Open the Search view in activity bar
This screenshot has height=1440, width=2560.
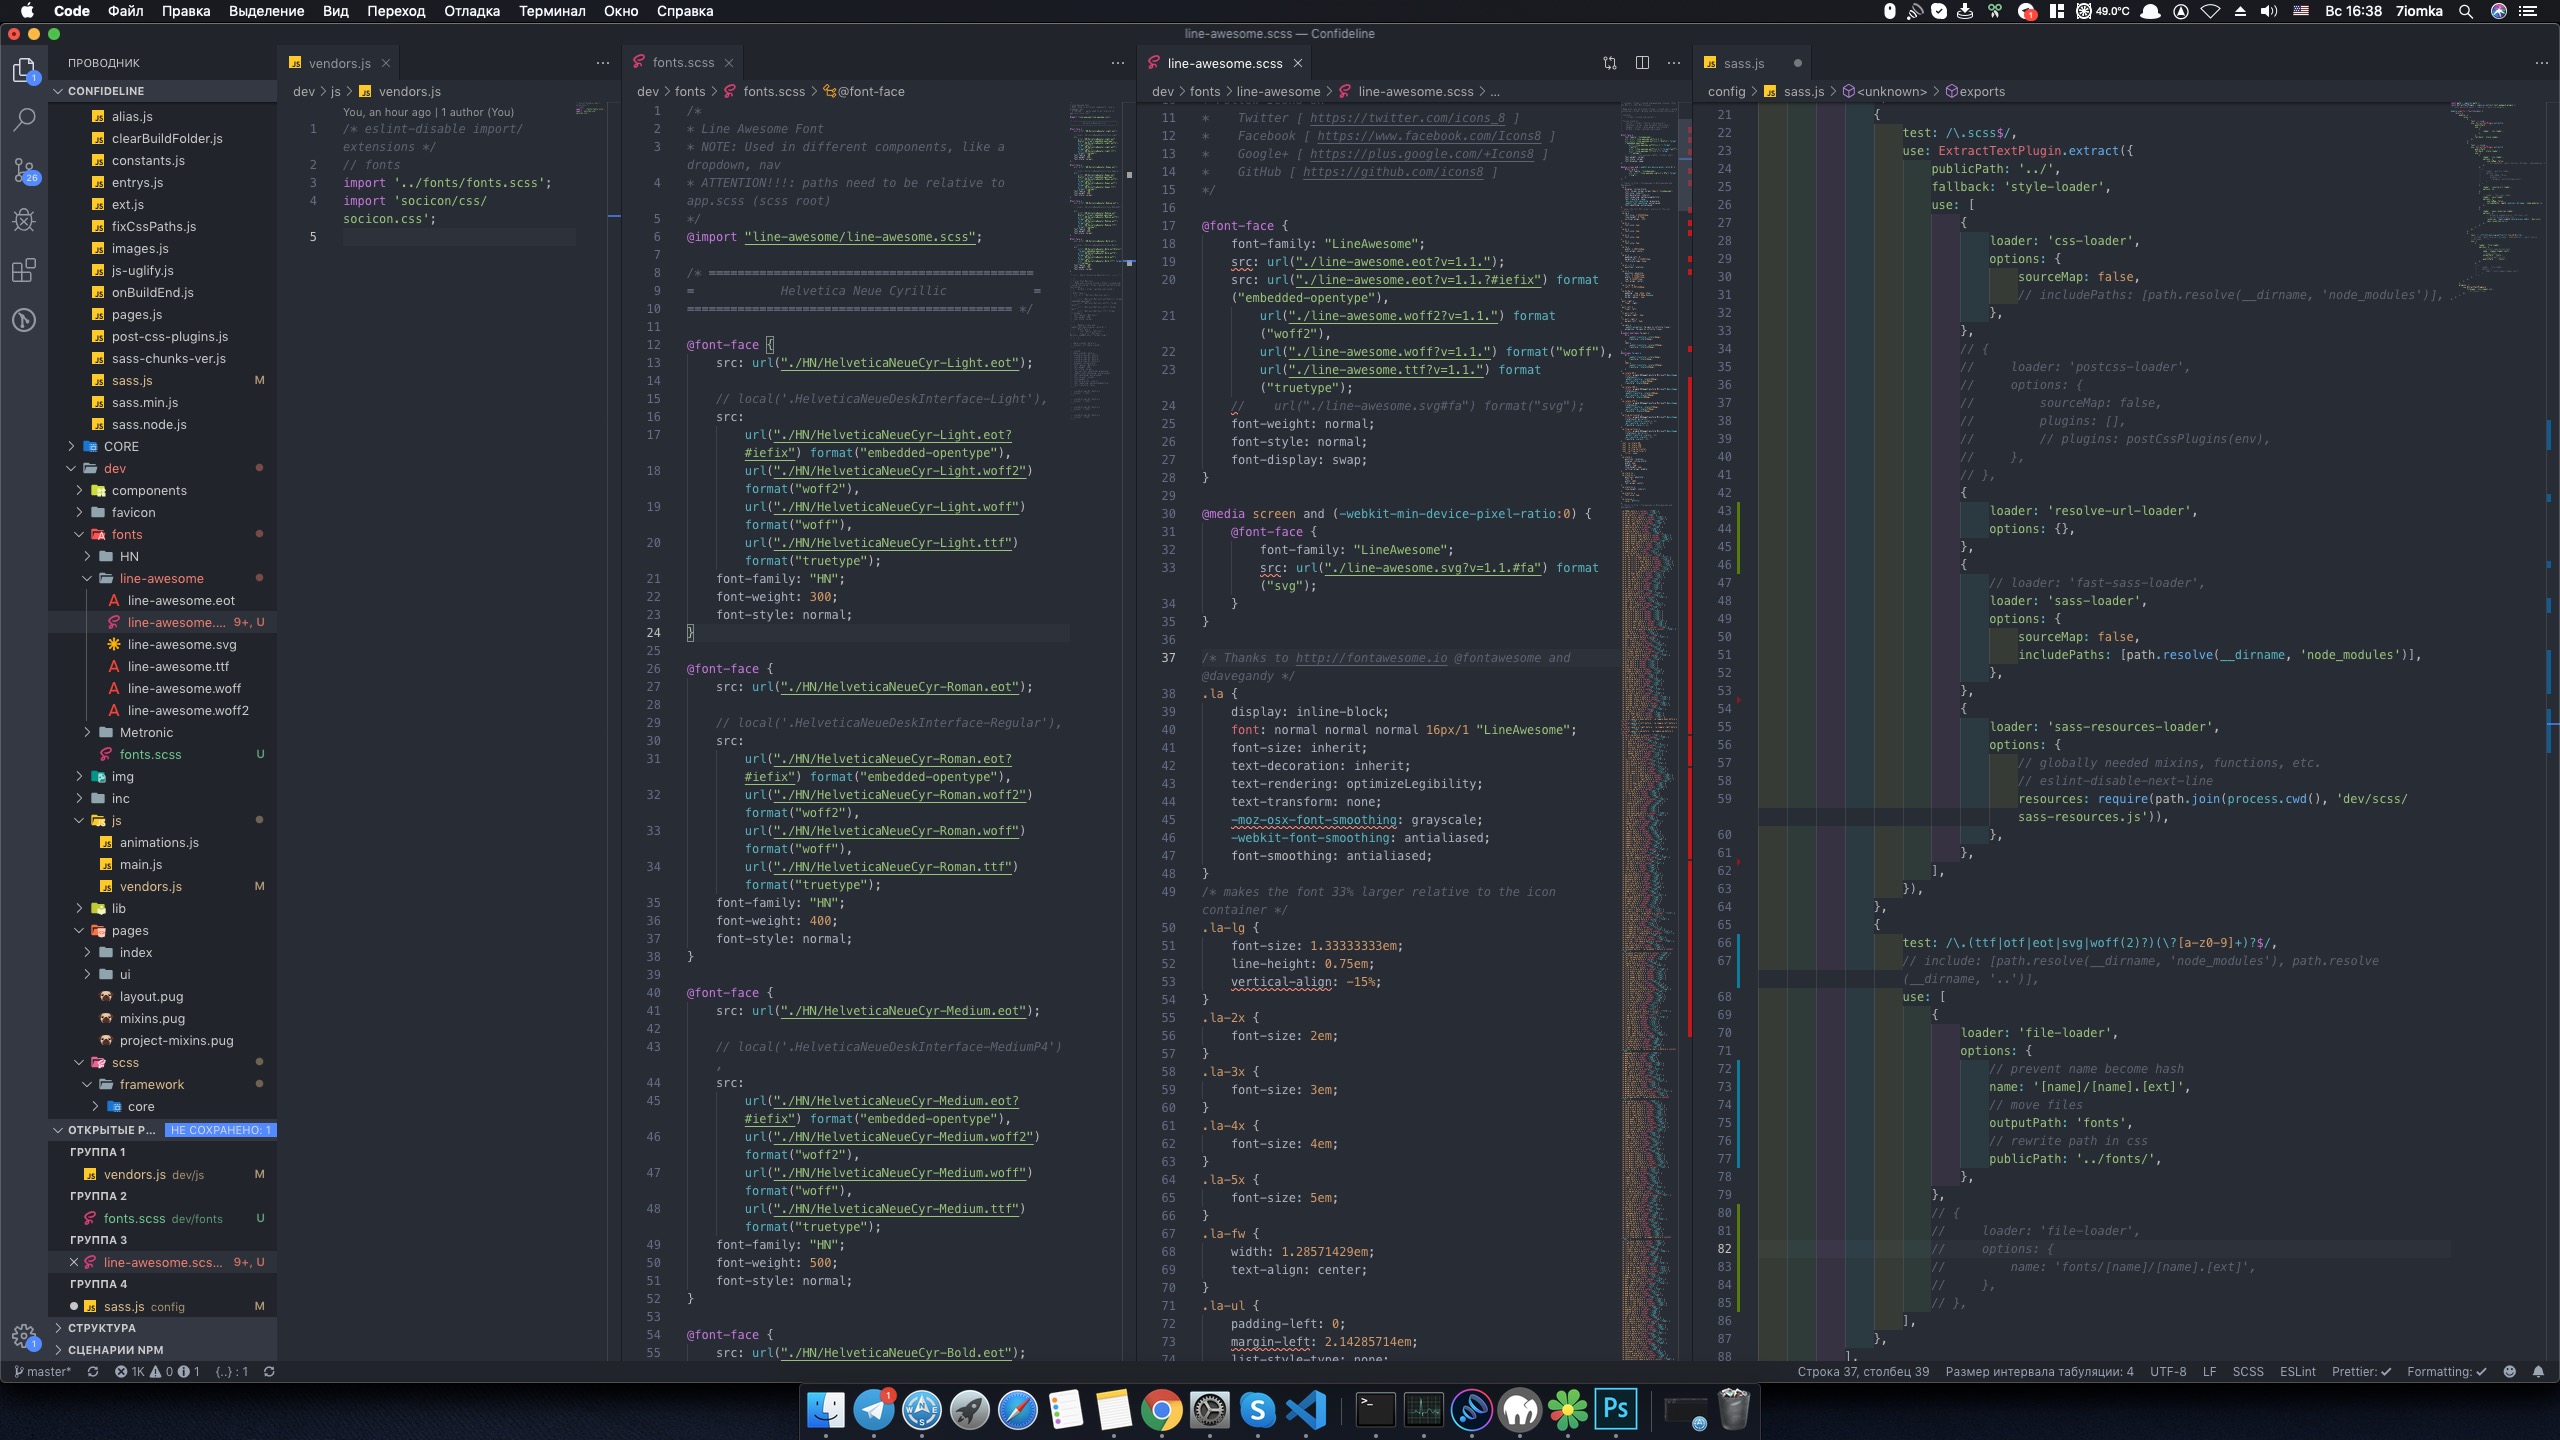point(24,120)
